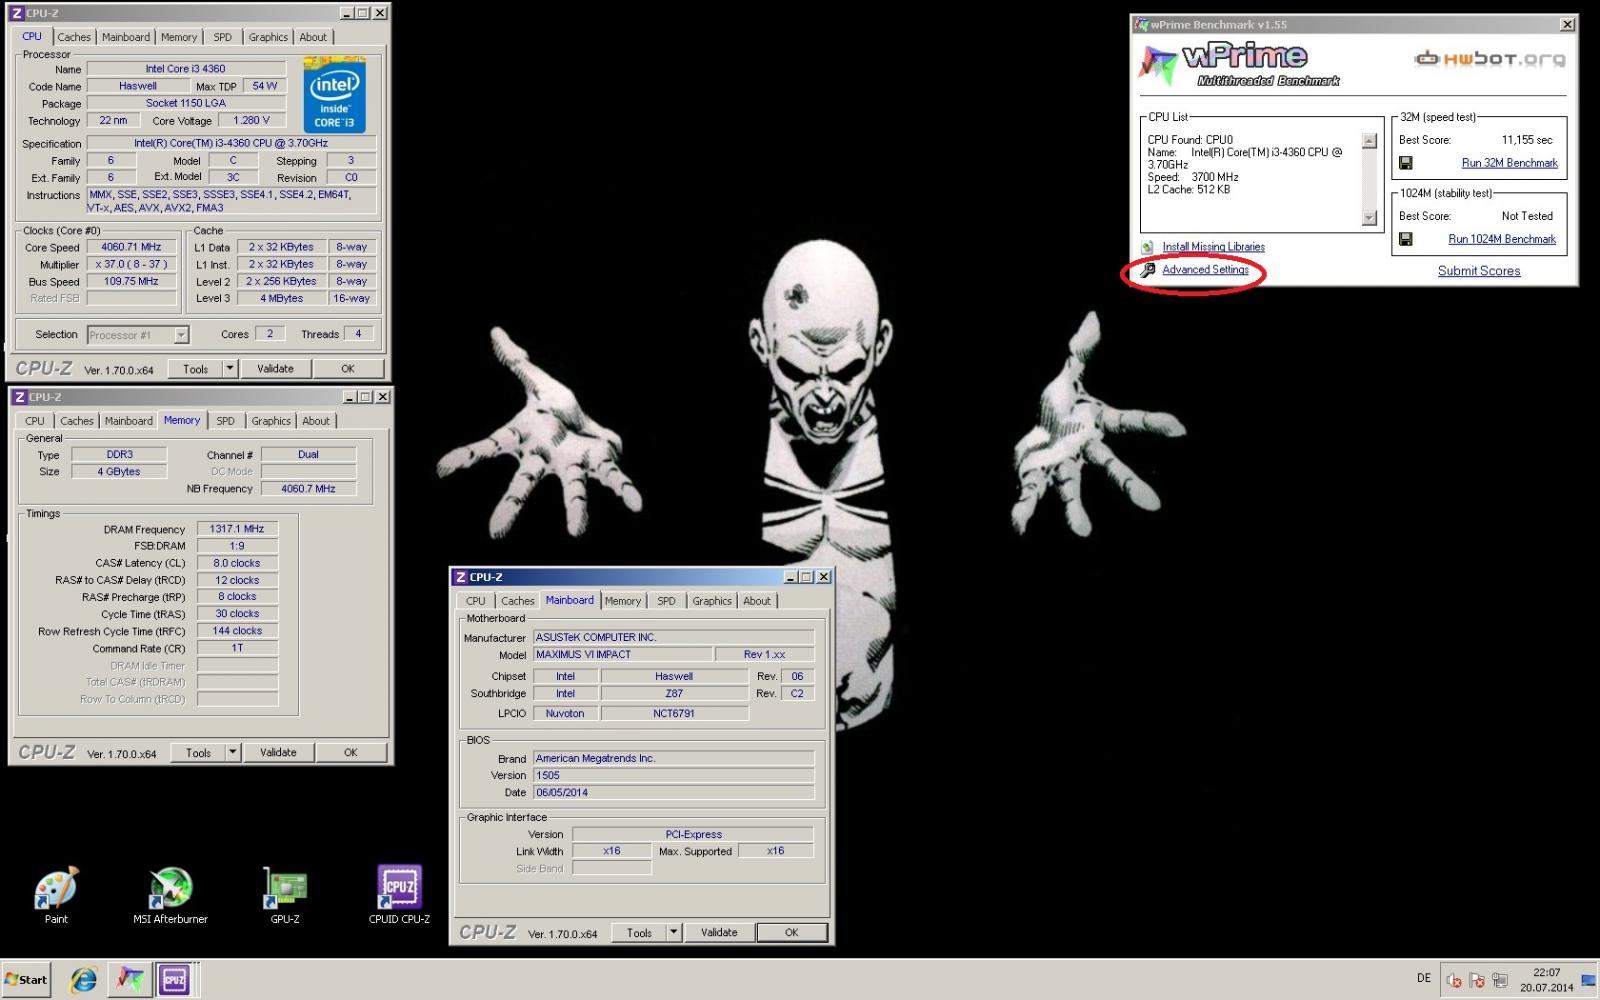The width and height of the screenshot is (1600, 1000).
Task: Select CPU tab in the Memory CPU-Z window
Action: point(35,421)
